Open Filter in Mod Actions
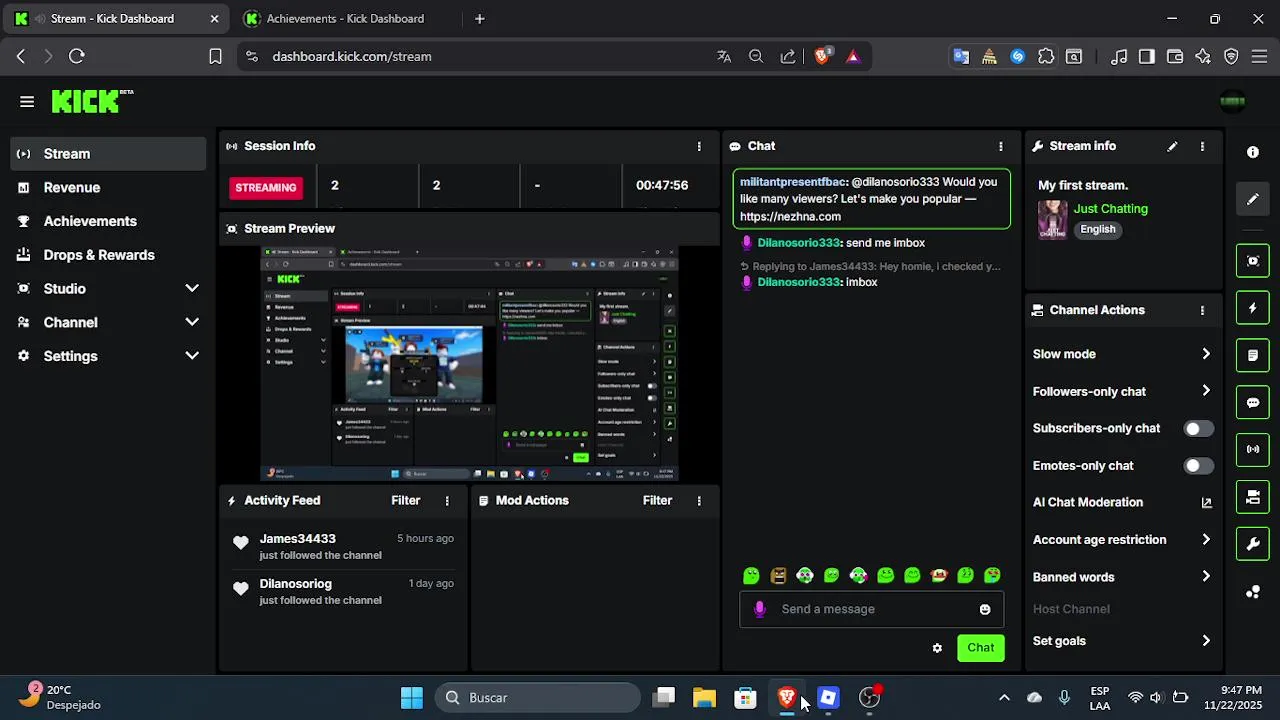Image resolution: width=1280 pixels, height=720 pixels. tap(657, 500)
